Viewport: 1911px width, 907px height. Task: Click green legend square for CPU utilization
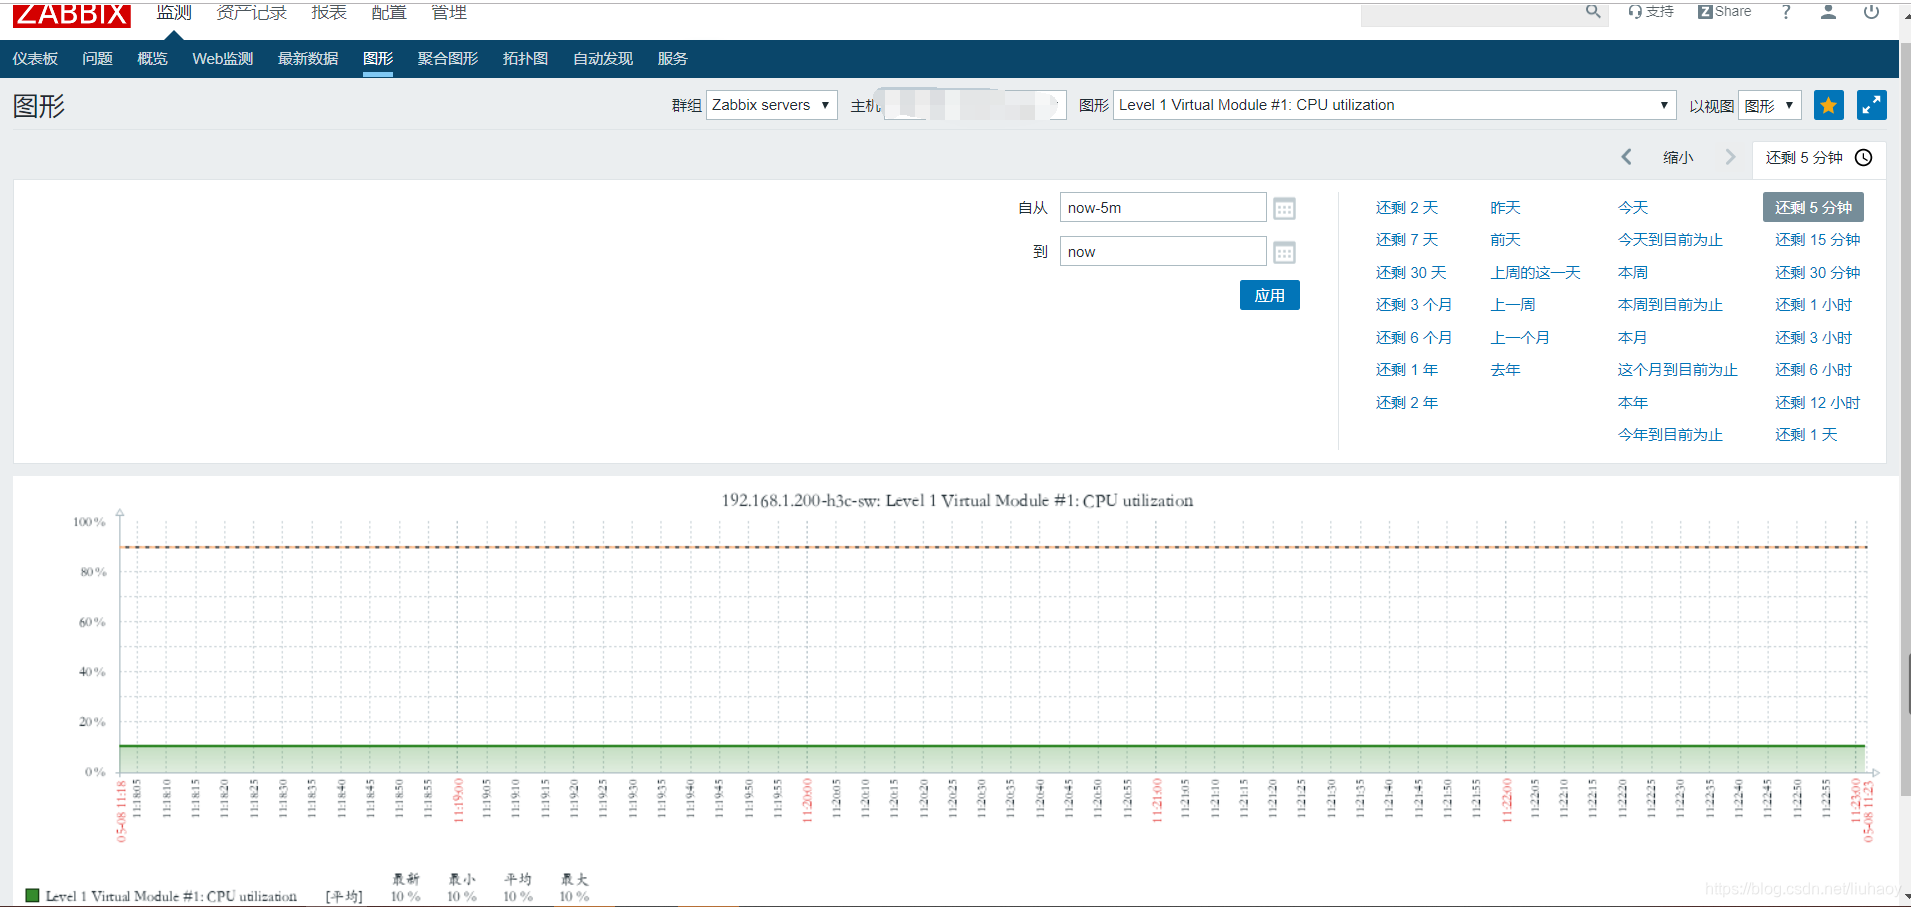click(32, 896)
